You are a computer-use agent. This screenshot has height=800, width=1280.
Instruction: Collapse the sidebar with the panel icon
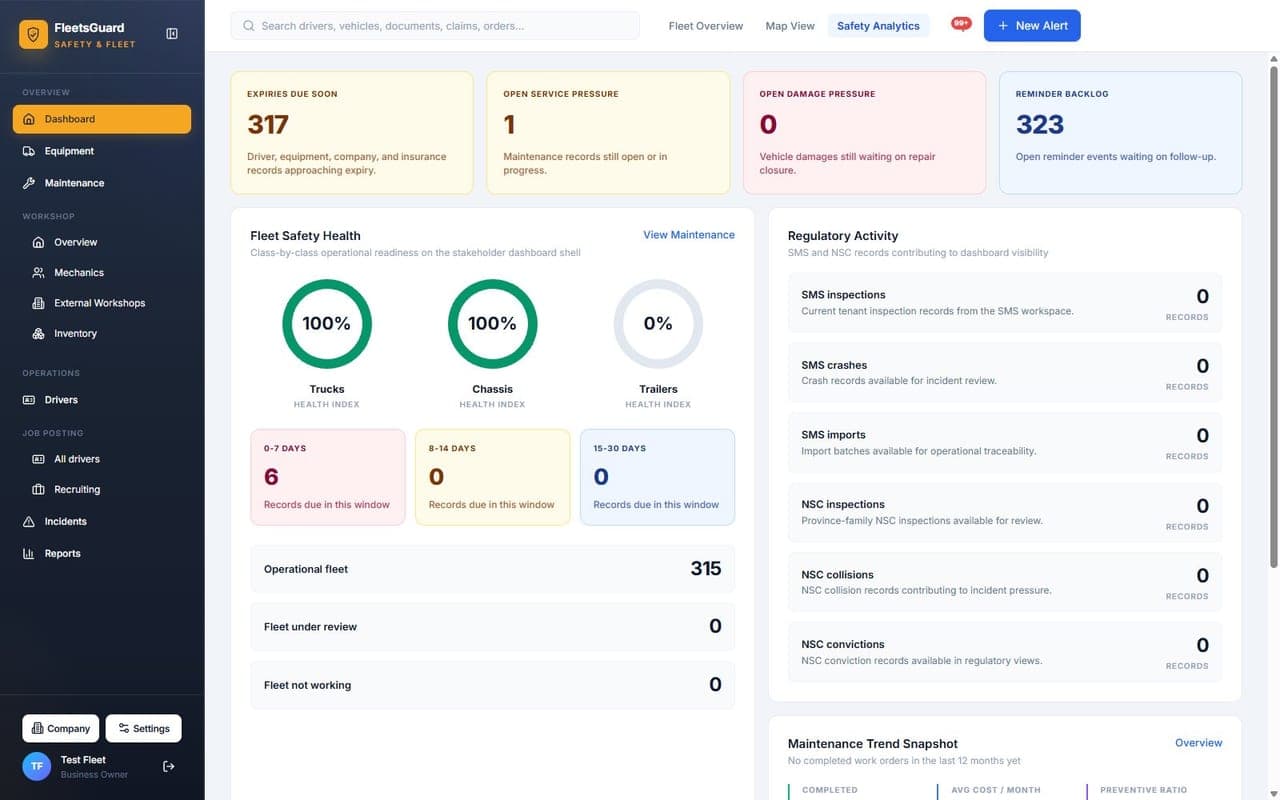pyautogui.click(x=172, y=34)
